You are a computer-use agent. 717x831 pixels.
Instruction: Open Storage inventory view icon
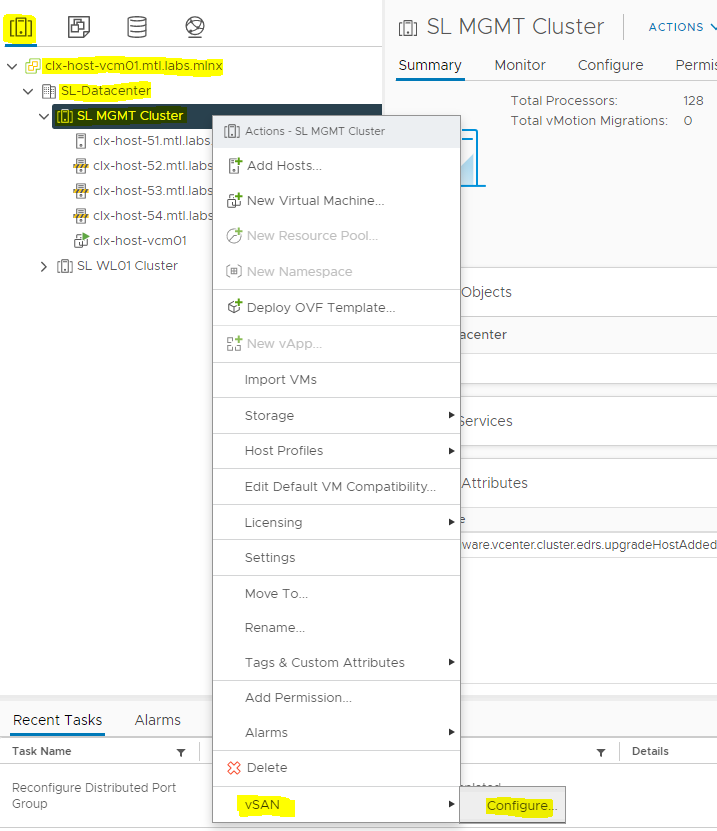137,27
